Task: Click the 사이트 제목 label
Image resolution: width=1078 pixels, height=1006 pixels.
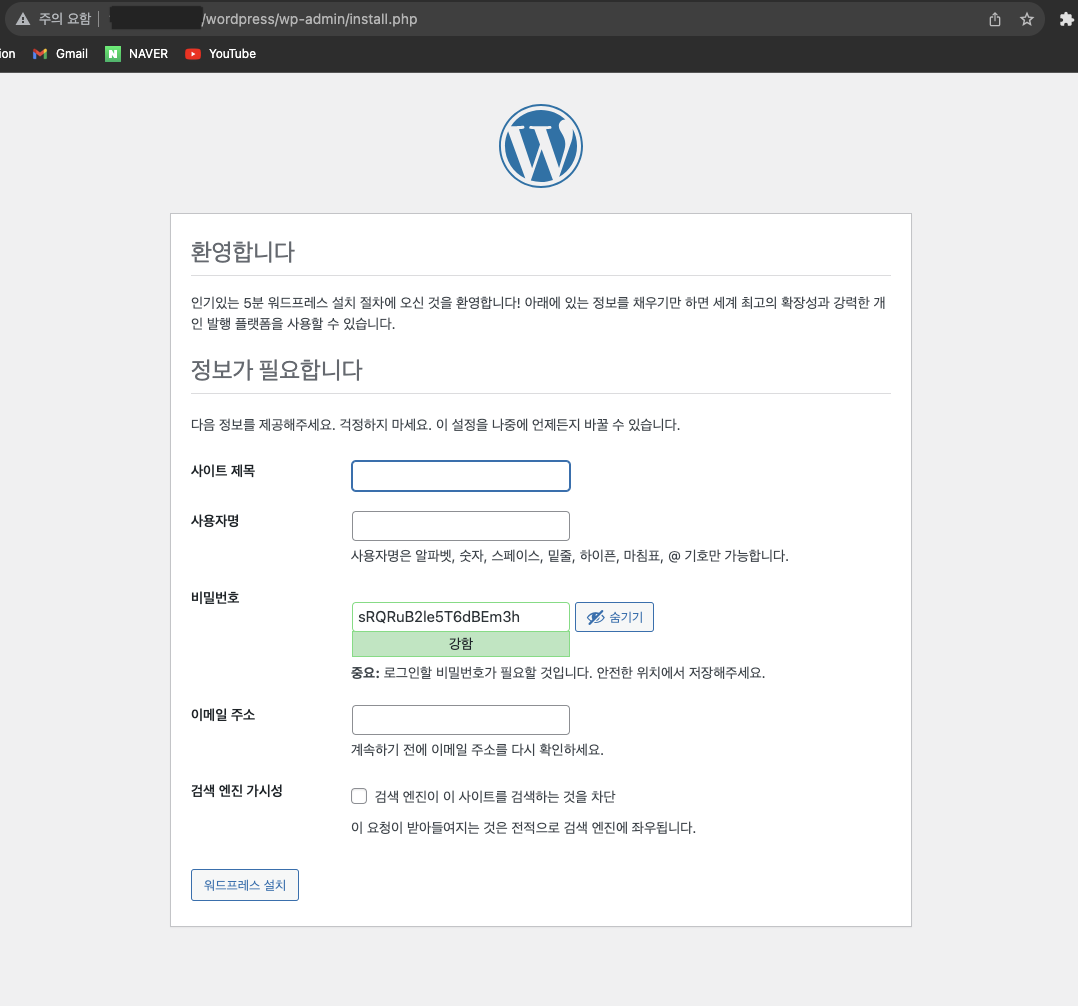Action: (x=223, y=471)
